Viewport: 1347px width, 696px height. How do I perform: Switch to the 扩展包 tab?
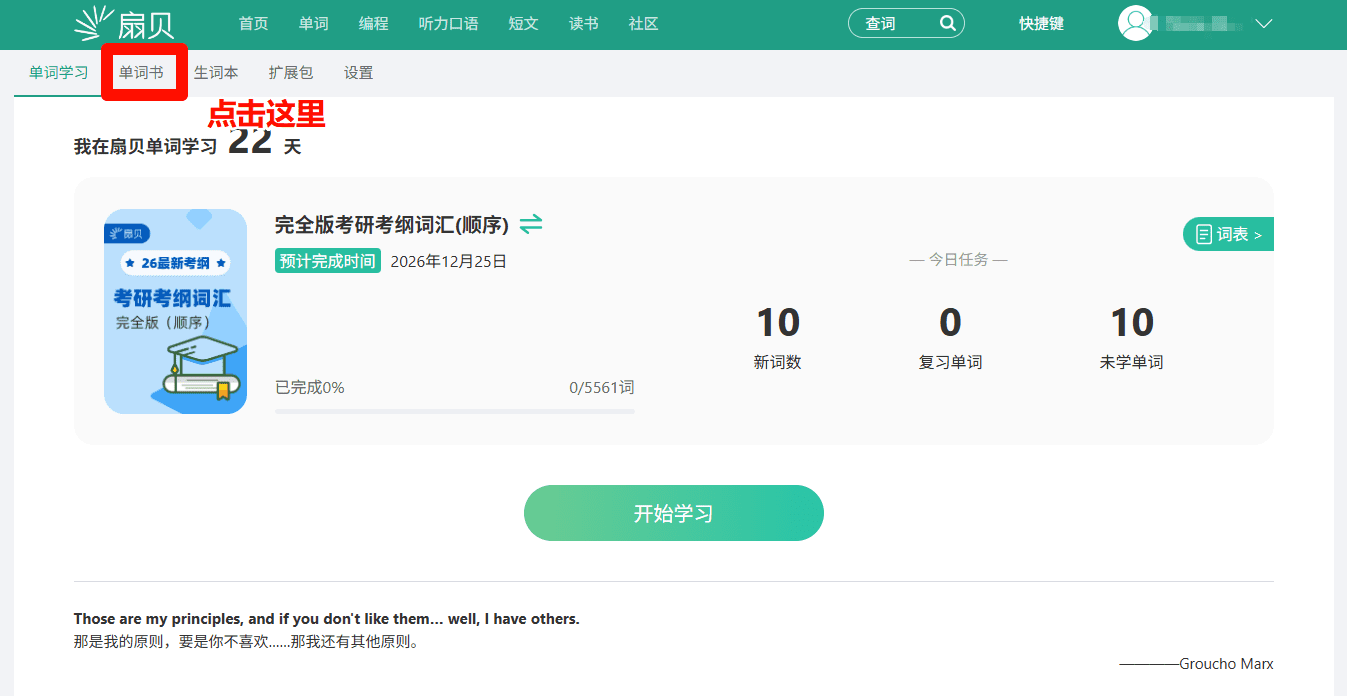(291, 73)
